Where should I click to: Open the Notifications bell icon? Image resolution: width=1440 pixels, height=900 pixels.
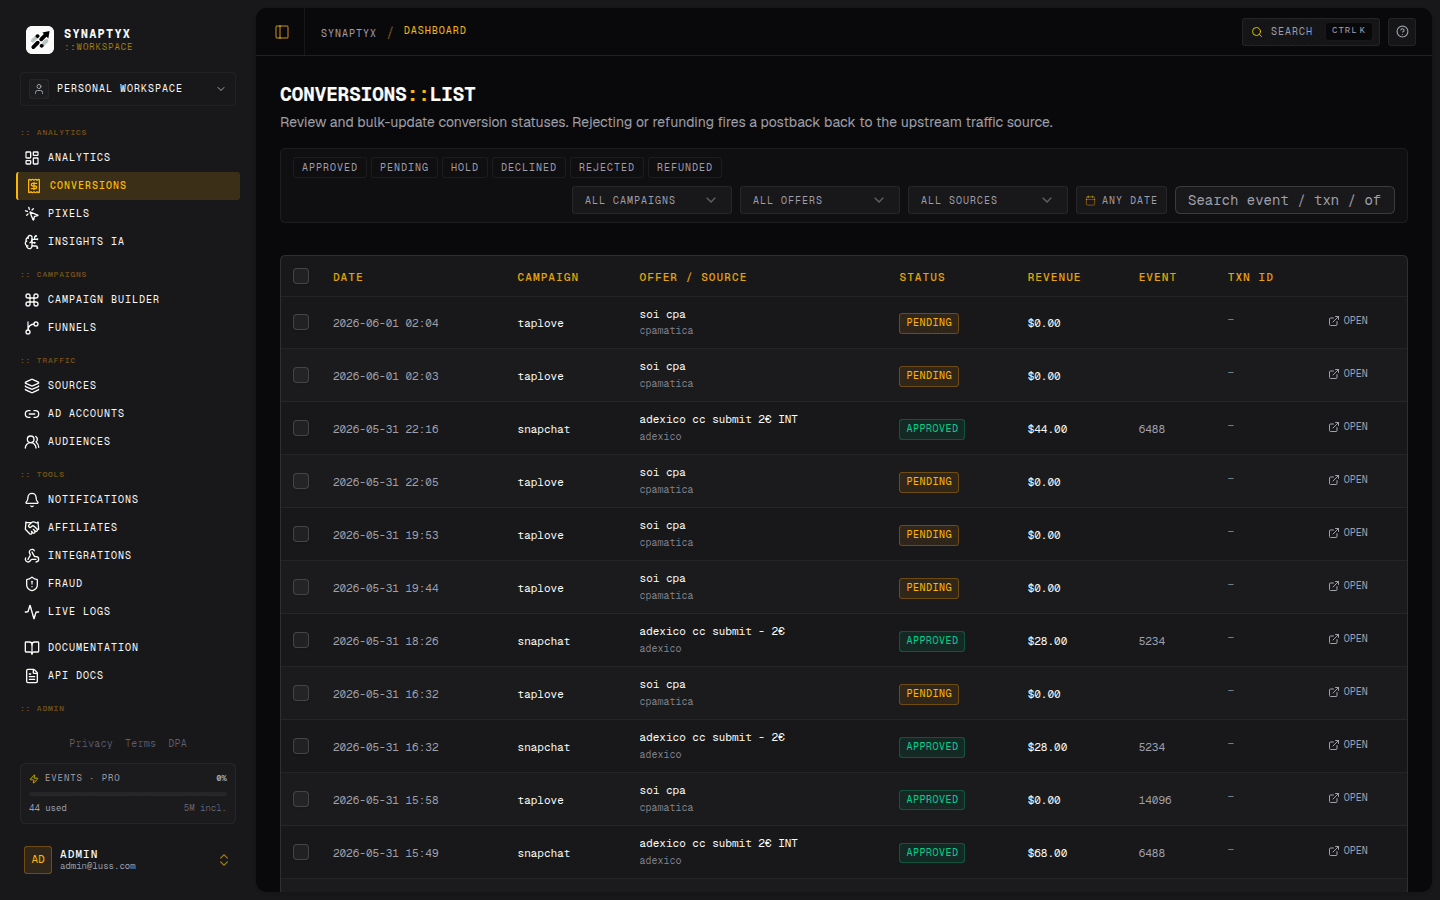32,500
